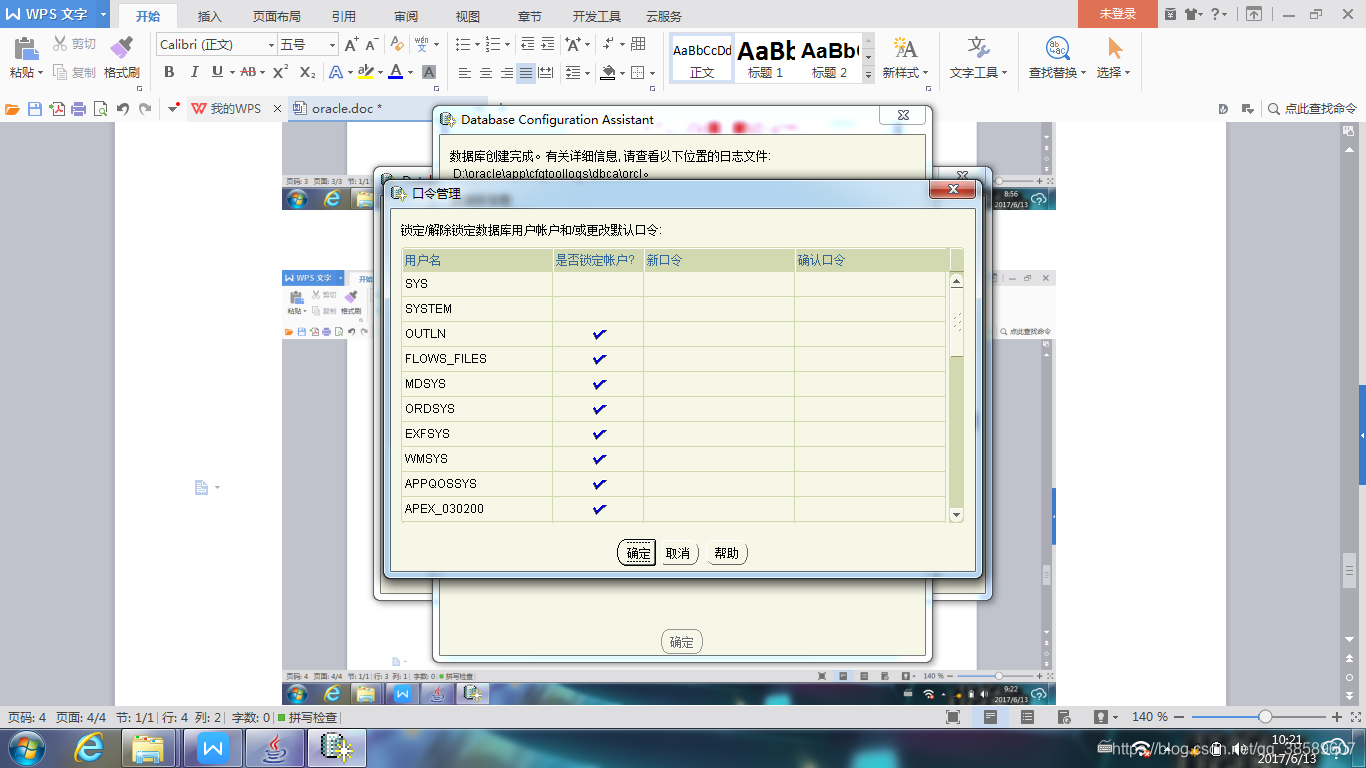Switch to the My WPS document tab
1366x768 pixels.
pyautogui.click(x=235, y=109)
